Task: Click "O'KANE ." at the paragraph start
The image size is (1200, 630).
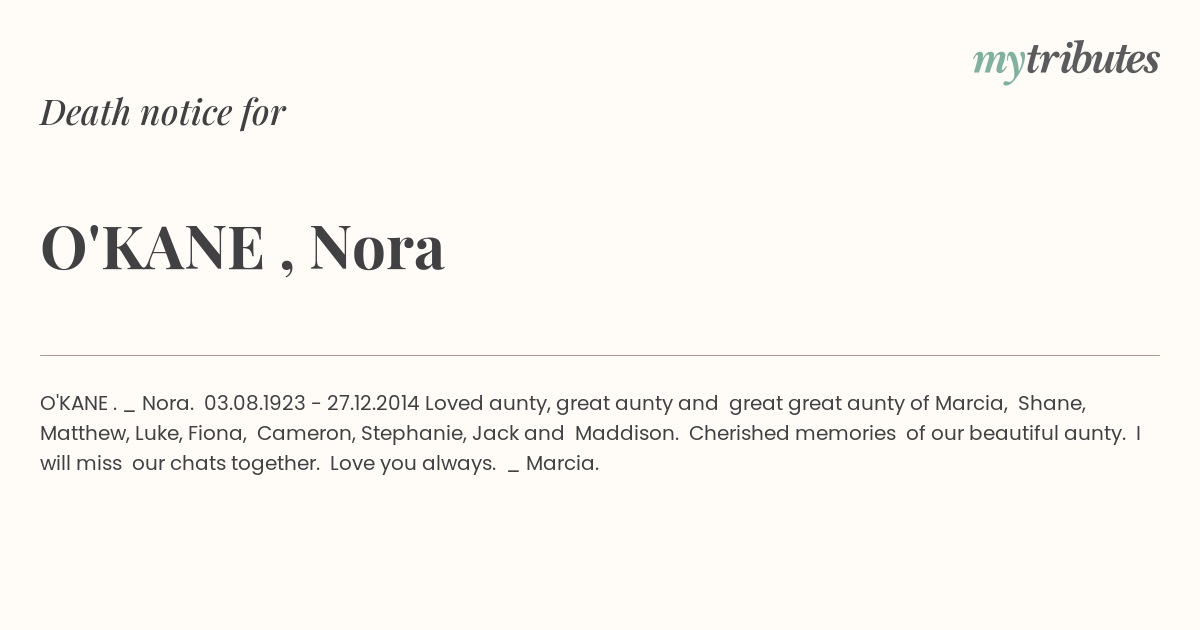Action: coord(79,403)
